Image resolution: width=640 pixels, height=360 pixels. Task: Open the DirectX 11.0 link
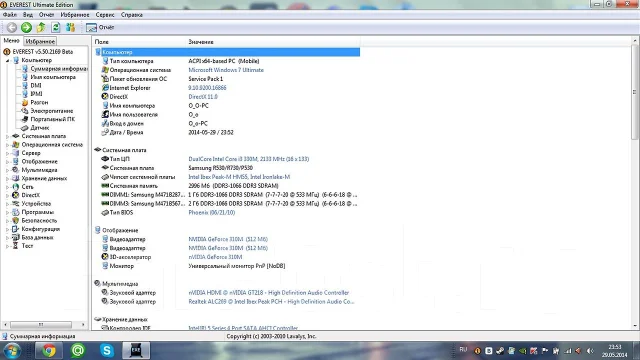tap(203, 97)
